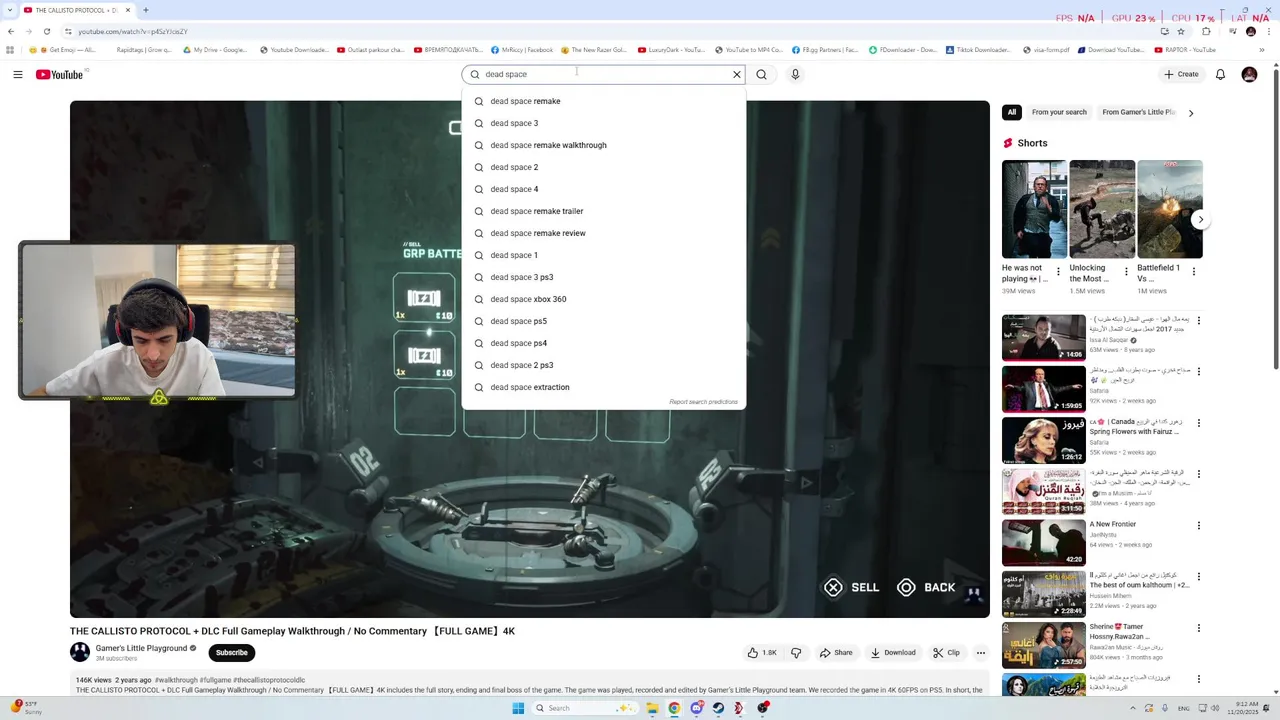Choose suggestion 'dead space 3 ps3'

[604, 277]
